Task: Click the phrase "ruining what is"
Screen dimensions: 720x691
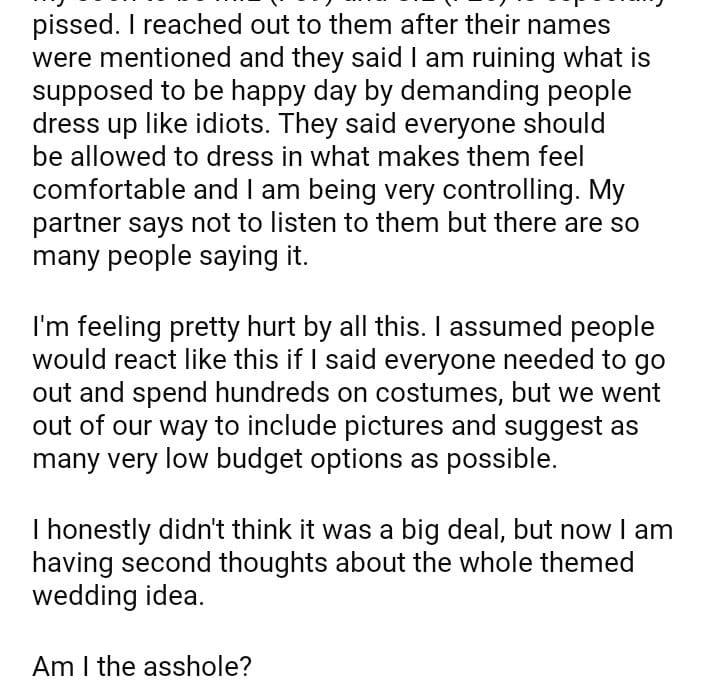Action: [x=557, y=59]
